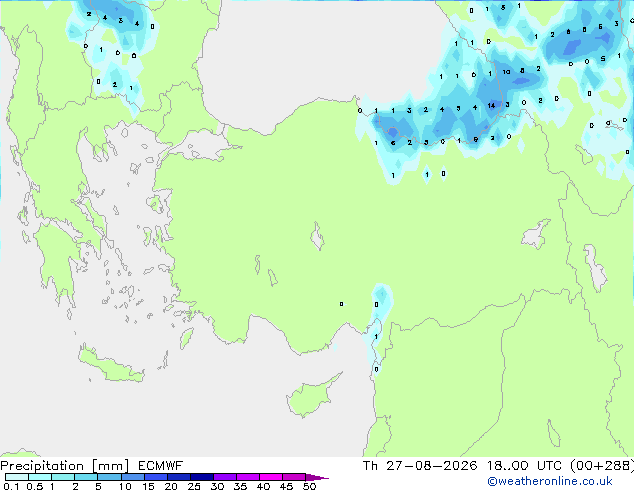Viewport: 634px width, 490px height.
Task: Click the '18..00 UTC' time text
Action: (524, 466)
